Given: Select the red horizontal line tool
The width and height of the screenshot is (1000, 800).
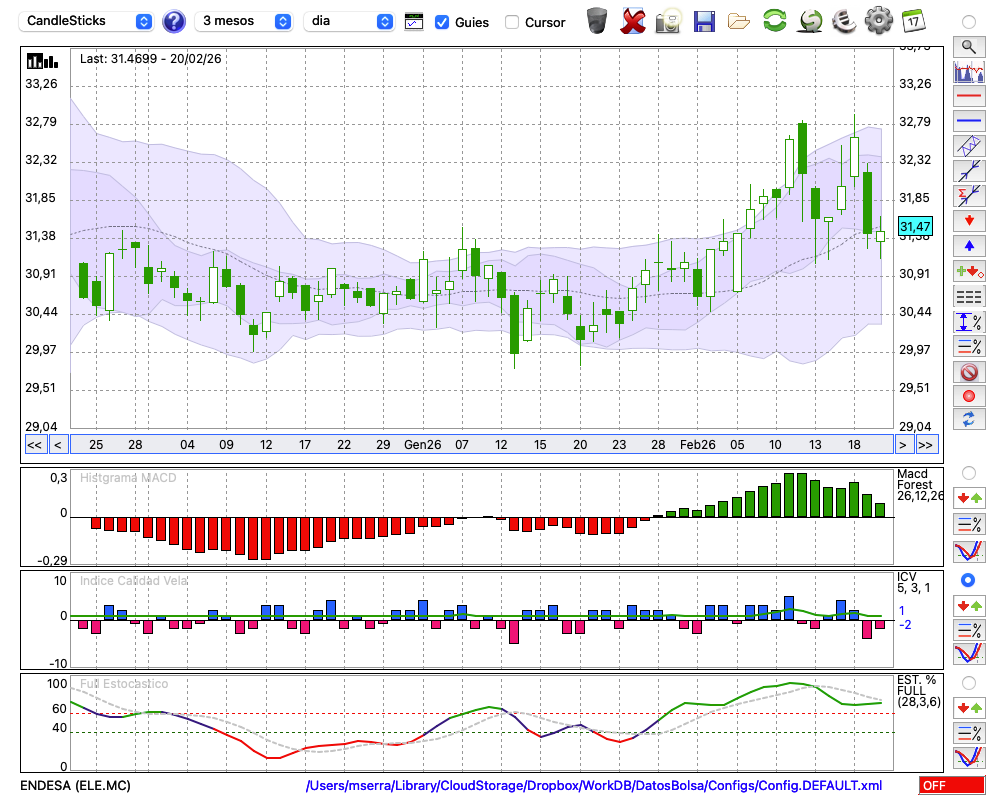Looking at the screenshot, I should pyautogui.click(x=969, y=97).
